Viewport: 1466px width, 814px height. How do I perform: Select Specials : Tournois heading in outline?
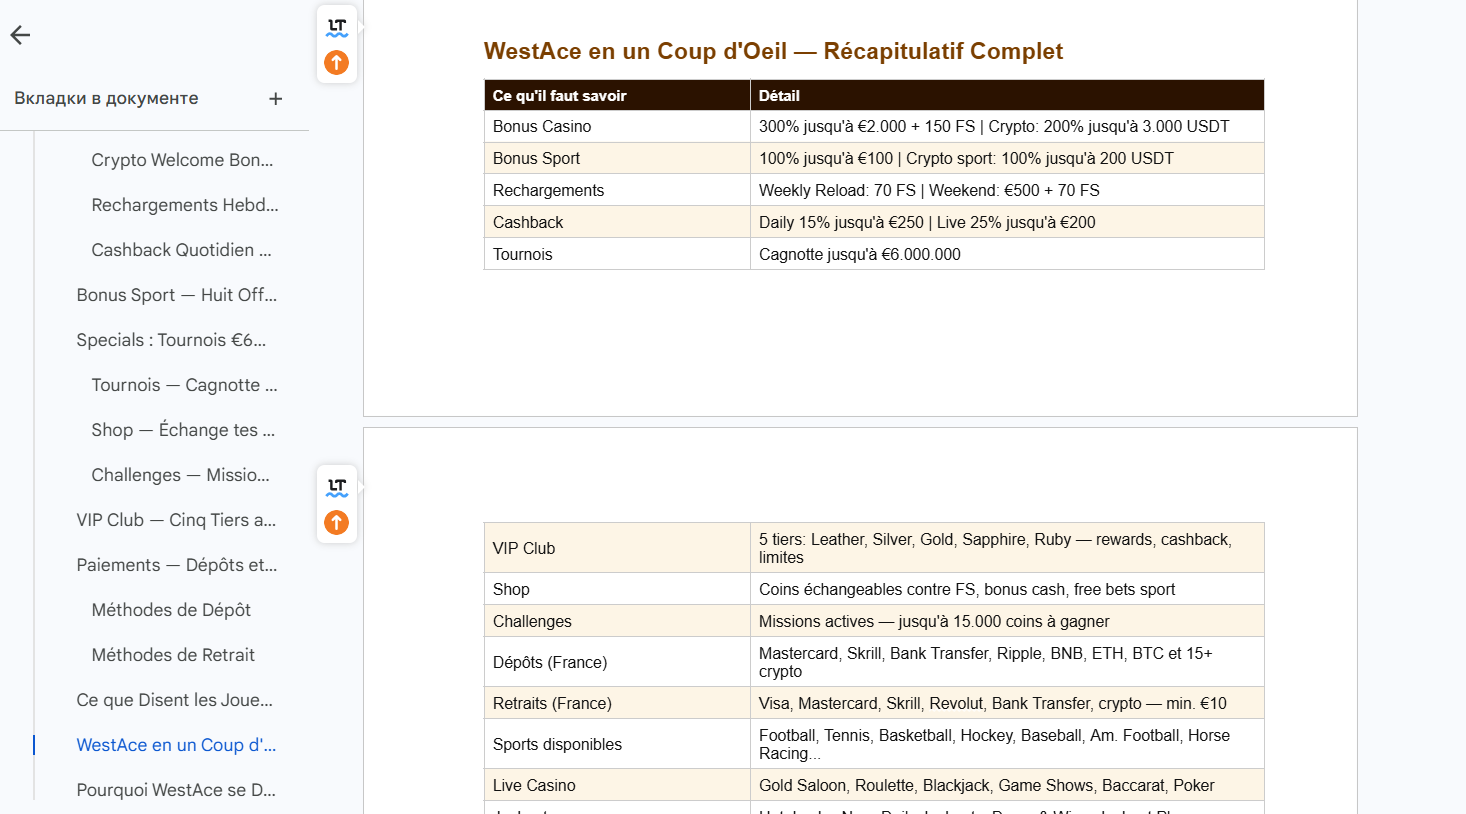(x=171, y=340)
